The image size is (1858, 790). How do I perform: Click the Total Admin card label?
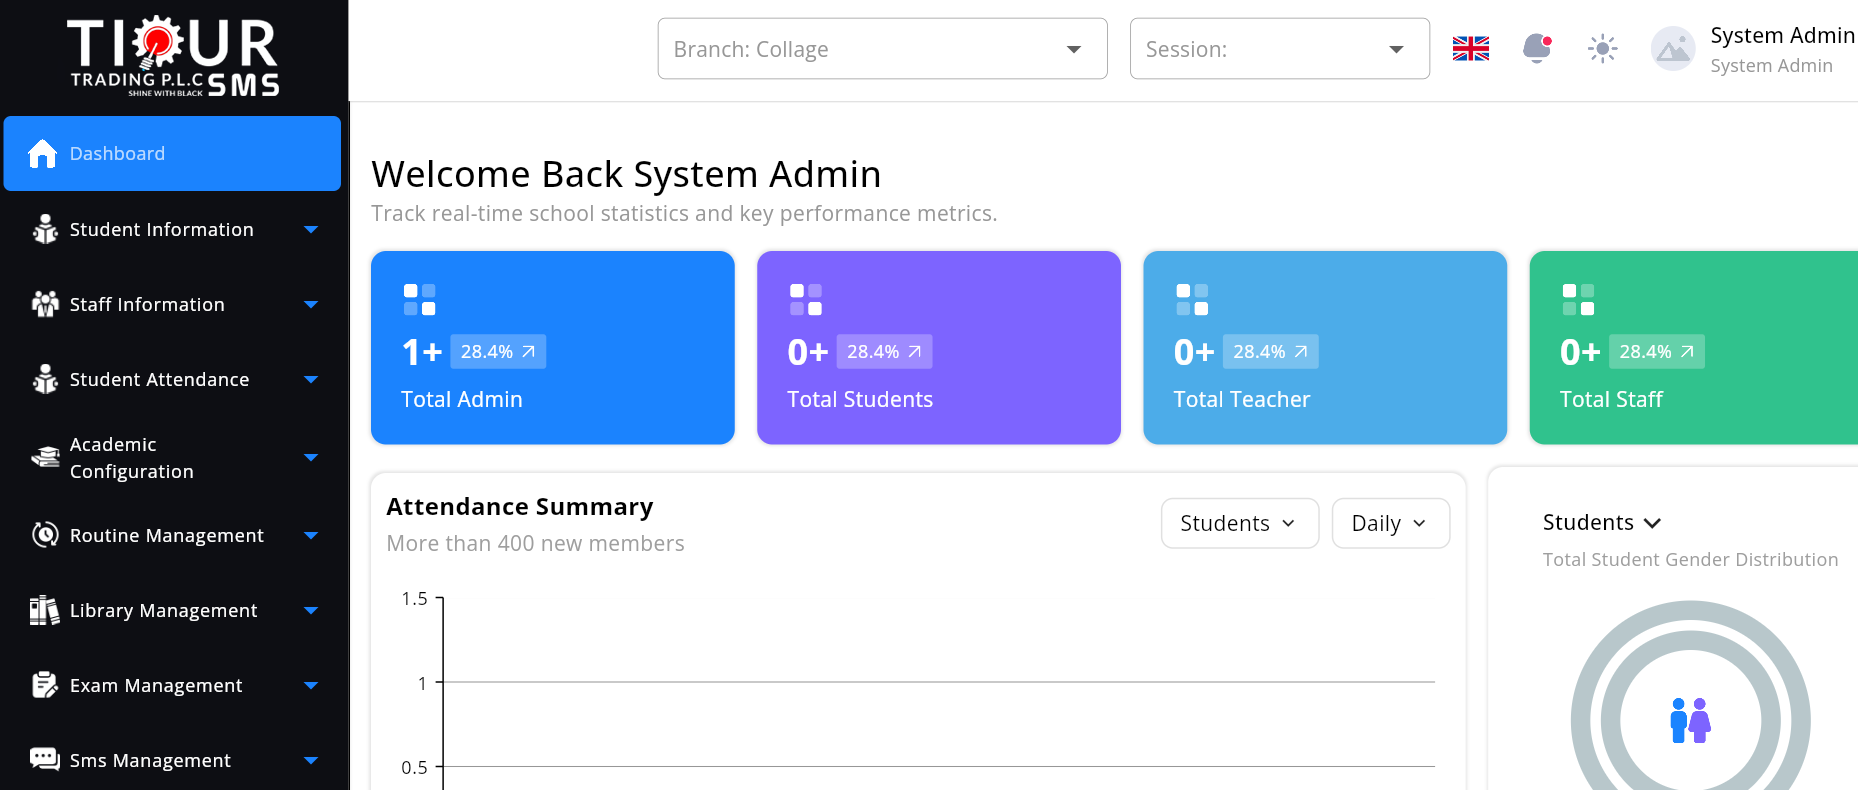point(462,399)
